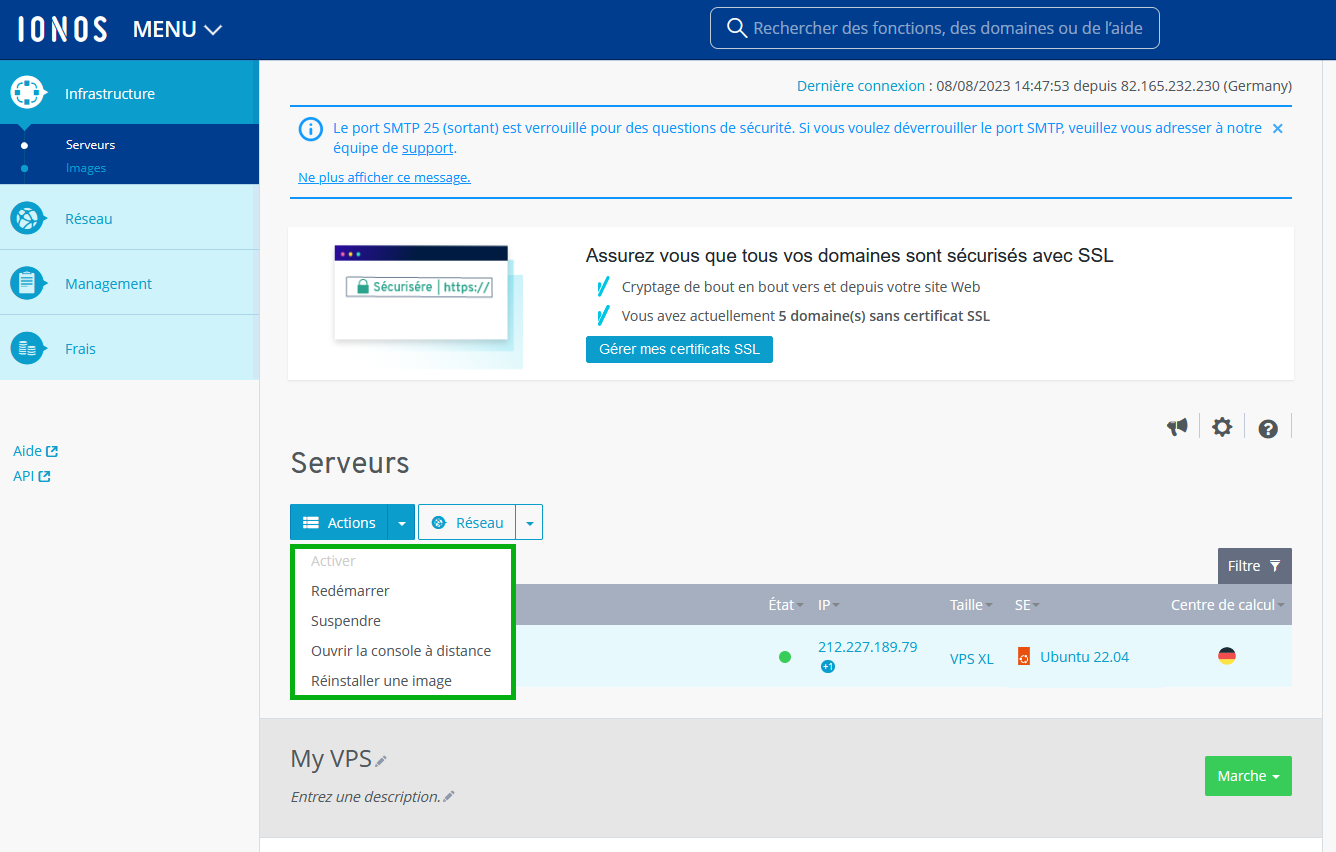
Task: Click the +1 additional IP badge
Action: tap(828, 667)
